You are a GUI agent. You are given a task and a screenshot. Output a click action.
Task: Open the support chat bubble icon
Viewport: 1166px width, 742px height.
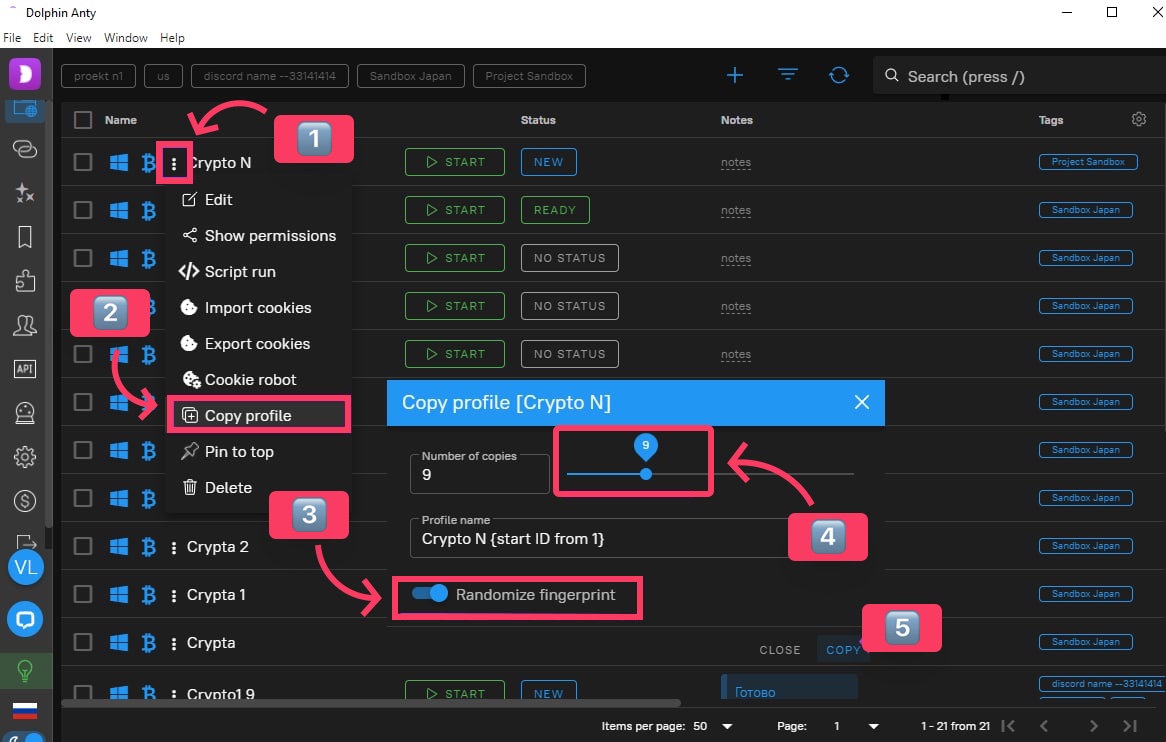click(25, 619)
